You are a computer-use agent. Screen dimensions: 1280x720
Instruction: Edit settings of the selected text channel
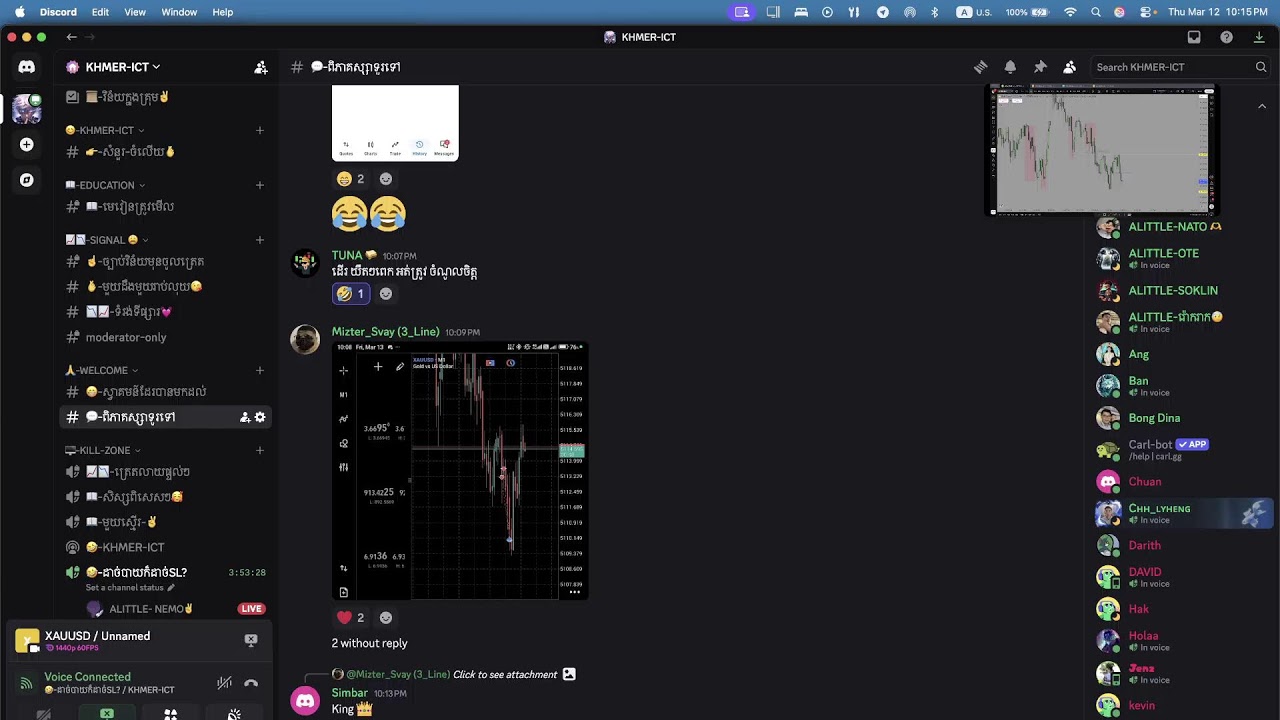(260, 417)
